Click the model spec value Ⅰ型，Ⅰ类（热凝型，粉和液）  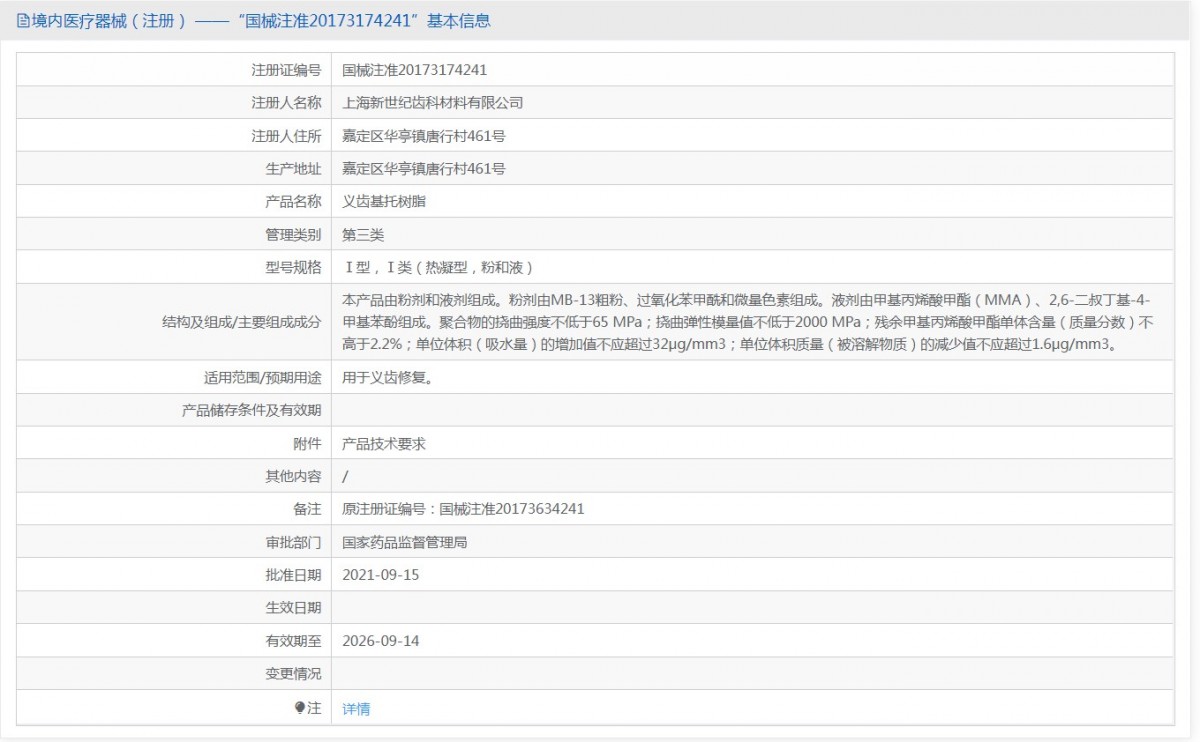pyautogui.click(x=438, y=267)
